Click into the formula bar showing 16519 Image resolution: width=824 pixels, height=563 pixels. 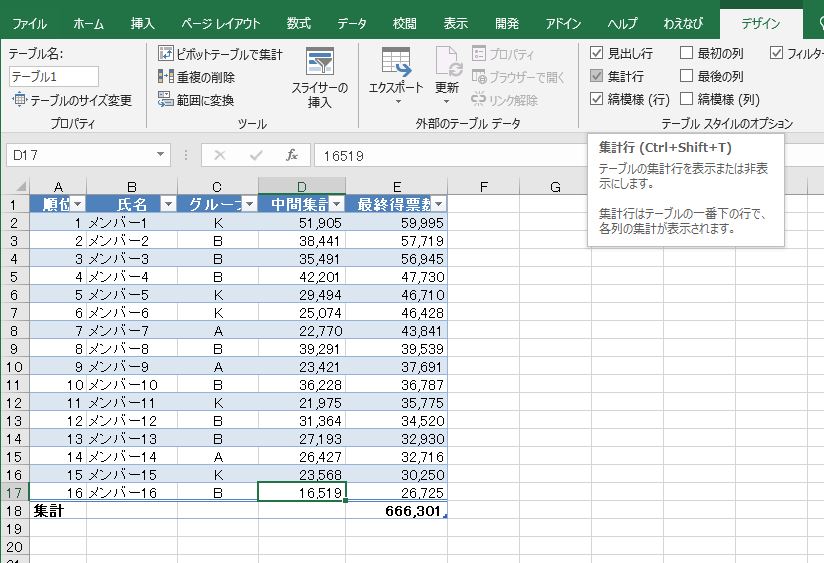[449, 156]
